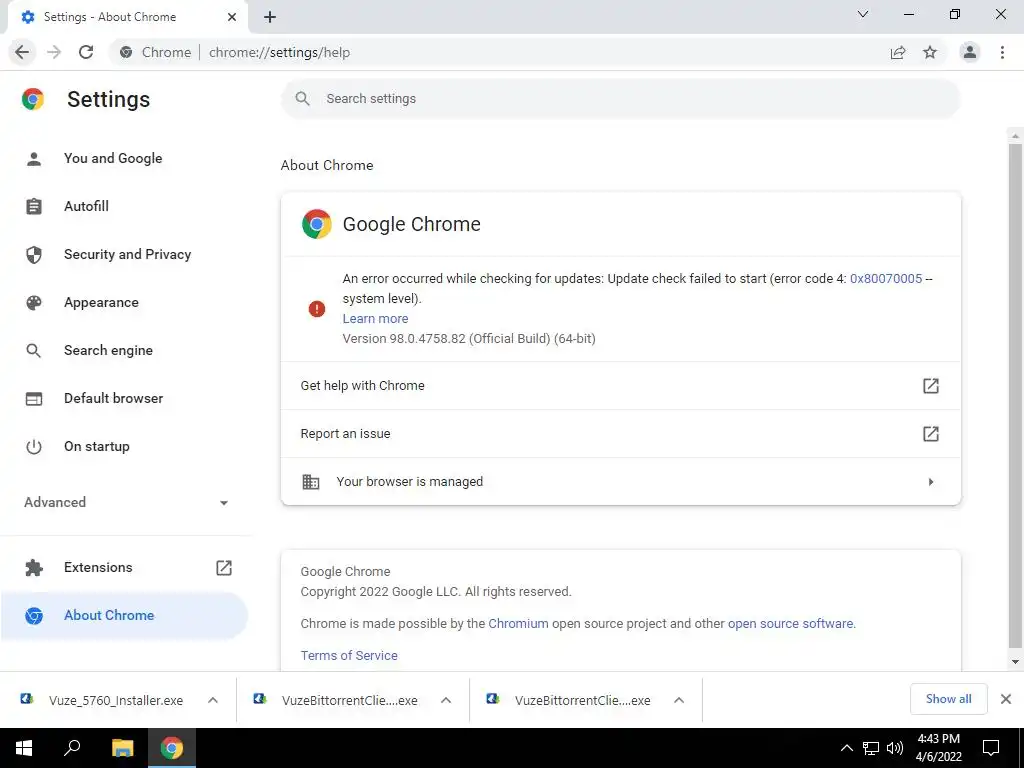The width and height of the screenshot is (1024, 768).
Task: Open Search engine settings
Action: [108, 350]
